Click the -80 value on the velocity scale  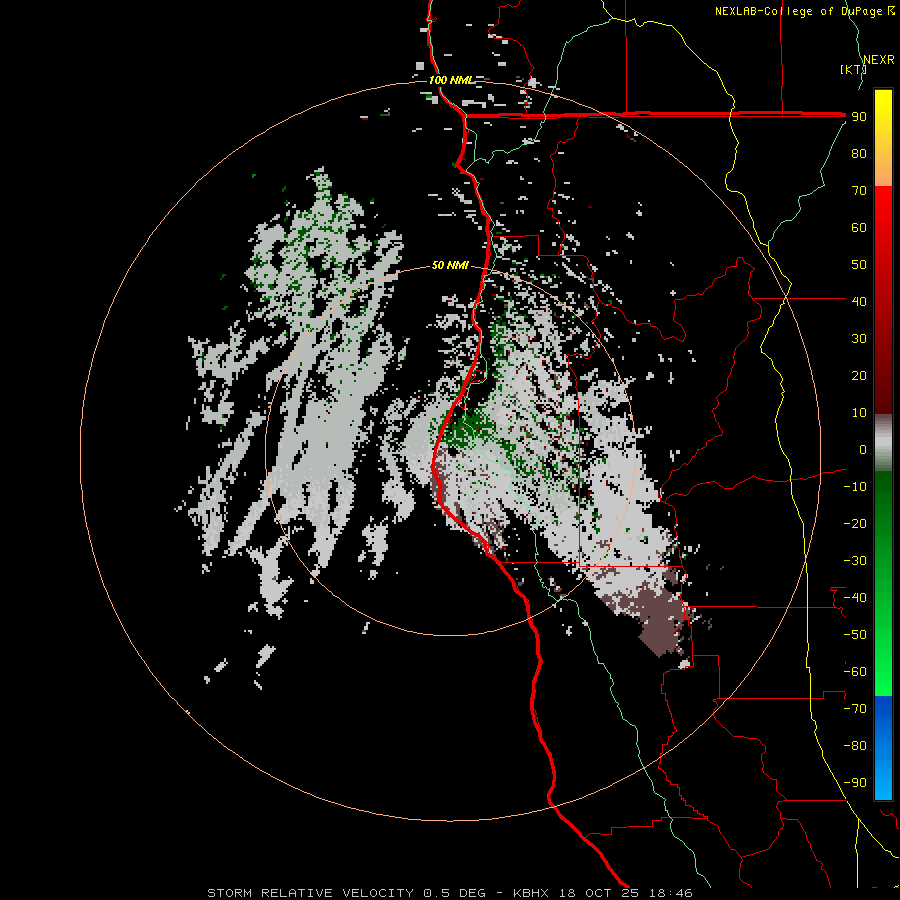(x=855, y=746)
